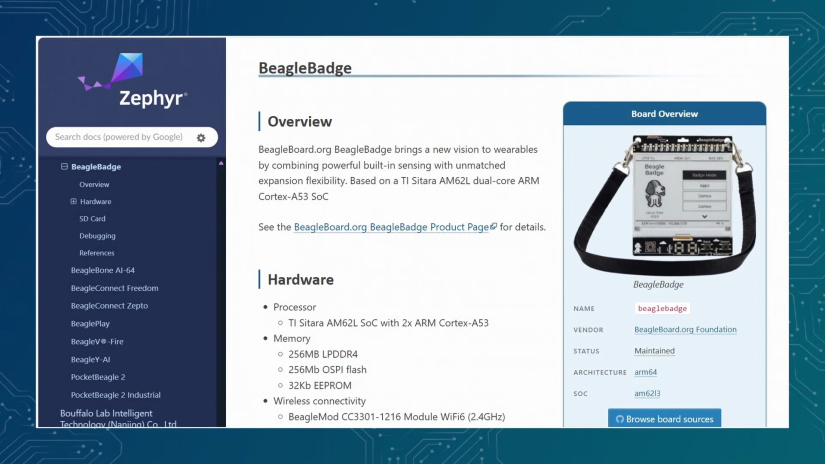The image size is (825, 464).
Task: Click 'TI Sitara AM62L SoC' processor line
Action: (x=388, y=322)
